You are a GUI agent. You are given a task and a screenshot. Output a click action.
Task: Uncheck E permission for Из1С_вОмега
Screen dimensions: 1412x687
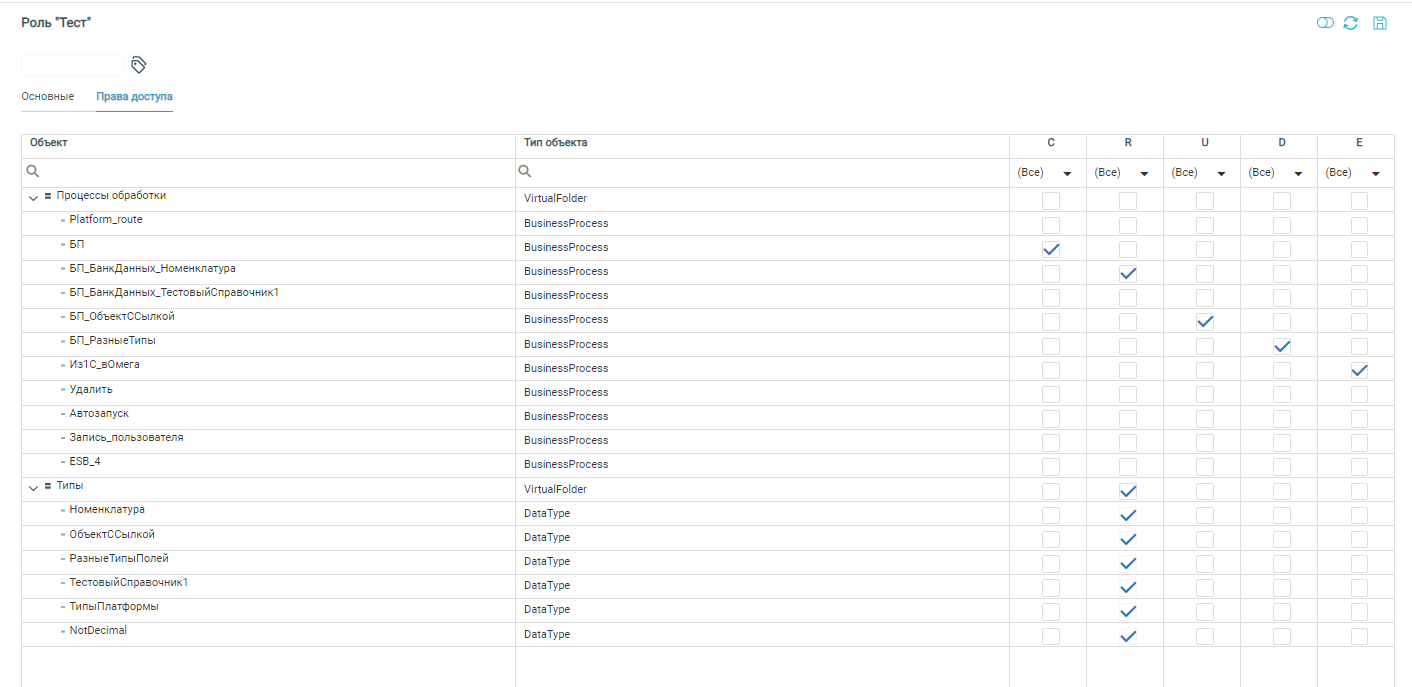pyautogui.click(x=1359, y=370)
